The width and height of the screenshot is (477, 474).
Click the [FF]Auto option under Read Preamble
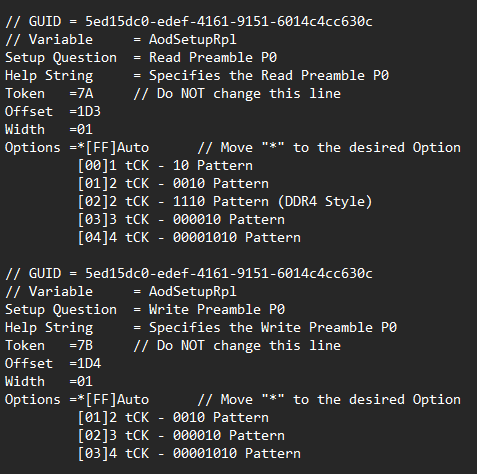(117, 148)
